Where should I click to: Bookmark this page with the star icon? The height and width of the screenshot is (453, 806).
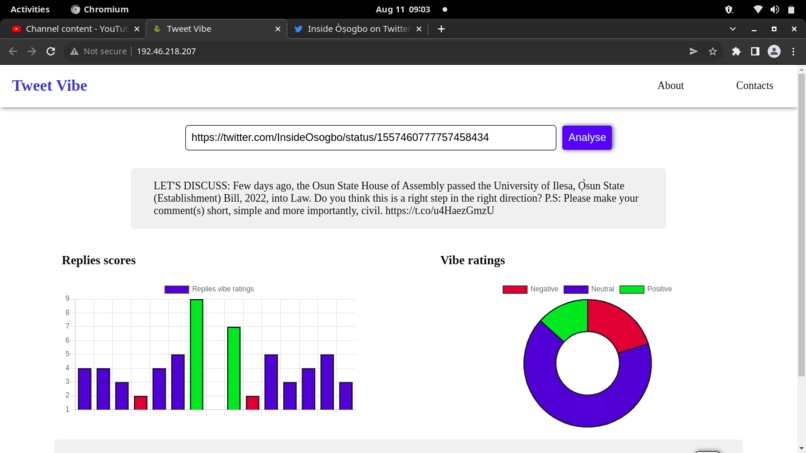[712, 51]
